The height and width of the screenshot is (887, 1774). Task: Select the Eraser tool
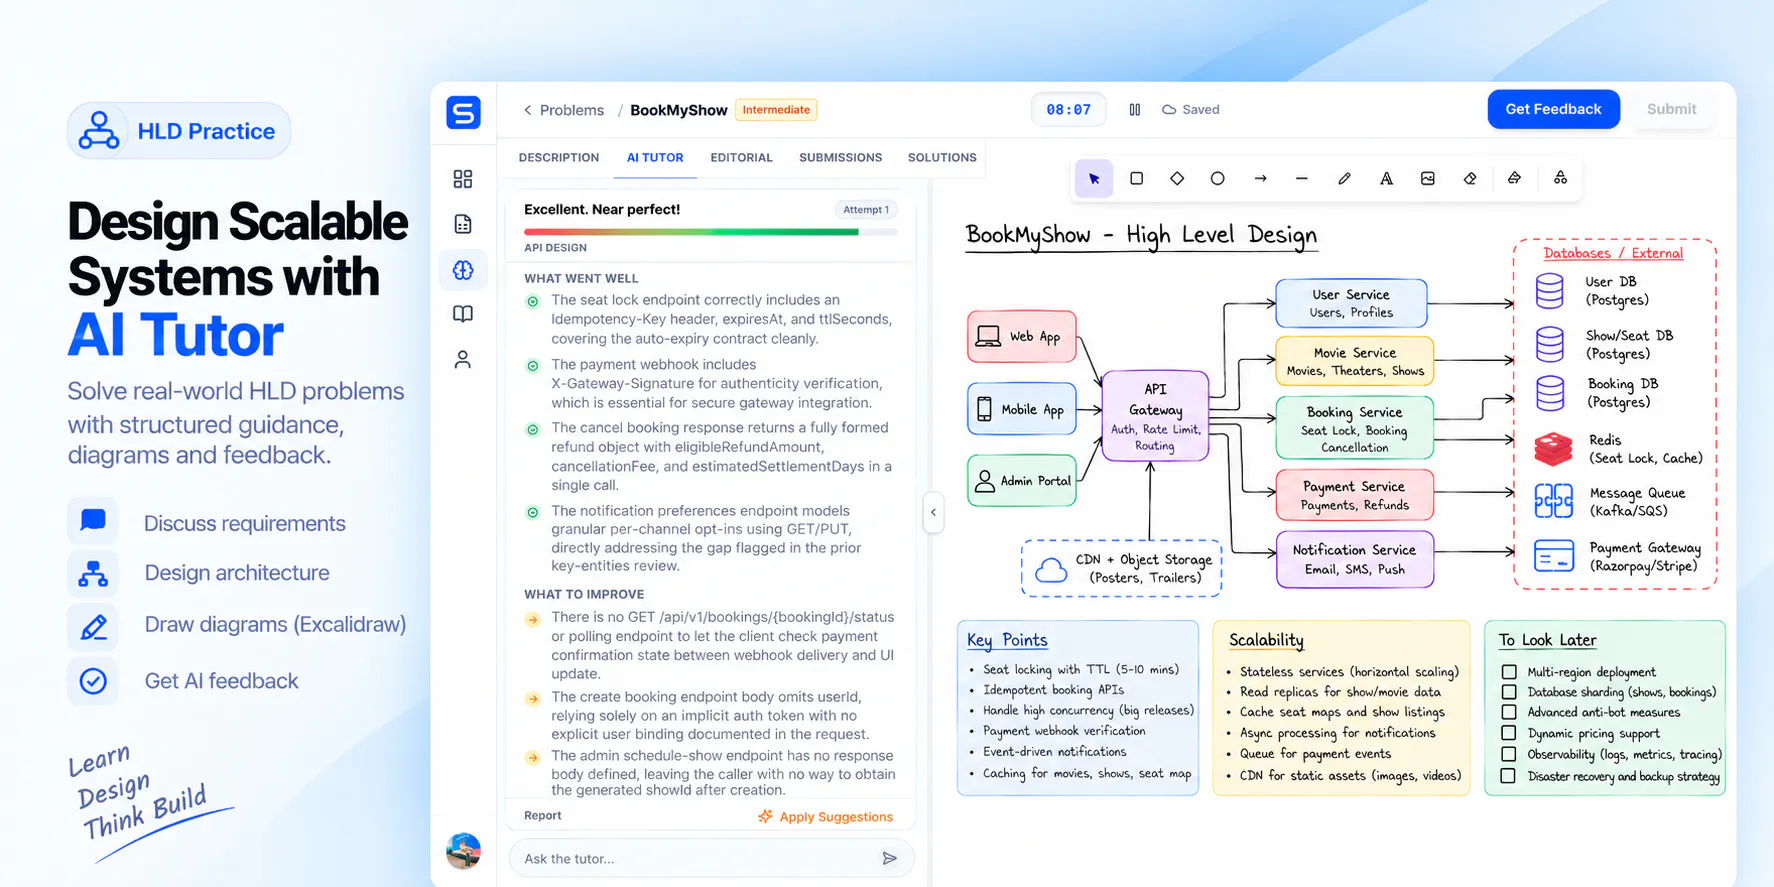click(1470, 179)
